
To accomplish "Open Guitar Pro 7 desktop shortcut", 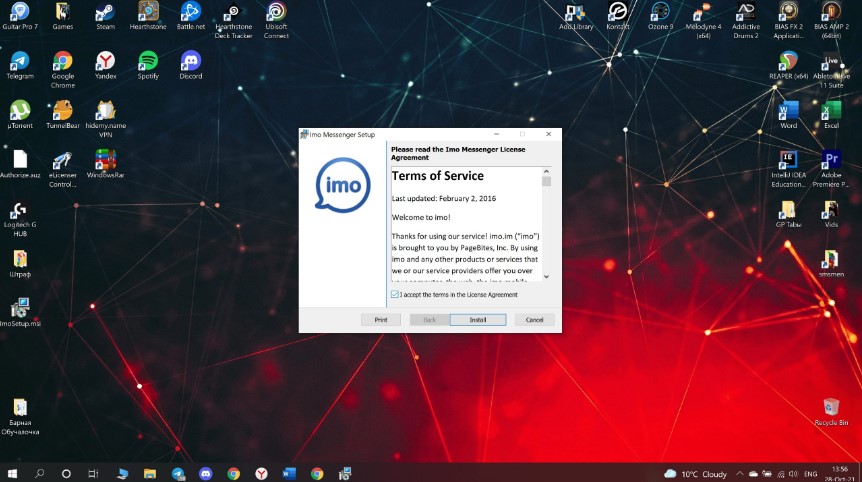I will 20,15.
